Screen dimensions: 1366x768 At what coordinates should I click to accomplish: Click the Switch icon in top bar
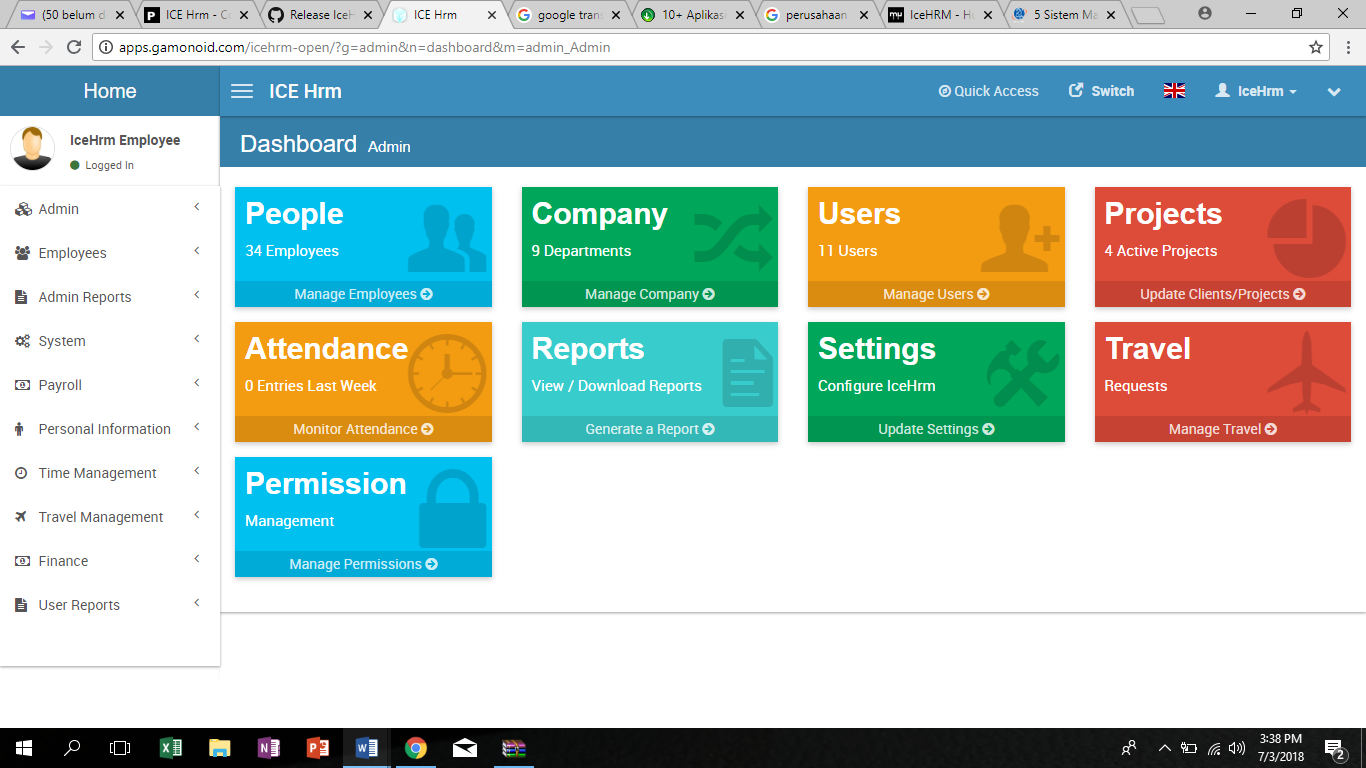click(1077, 90)
